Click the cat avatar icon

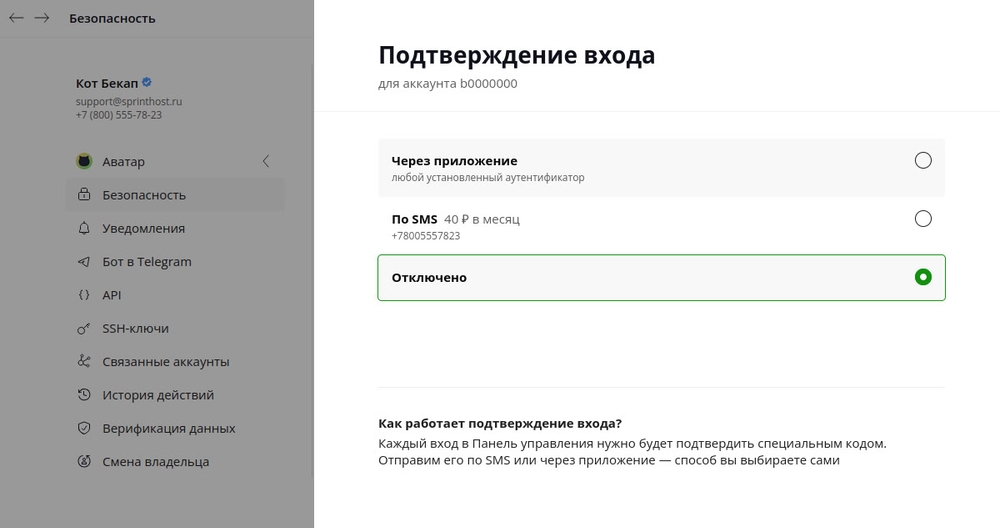(x=85, y=162)
